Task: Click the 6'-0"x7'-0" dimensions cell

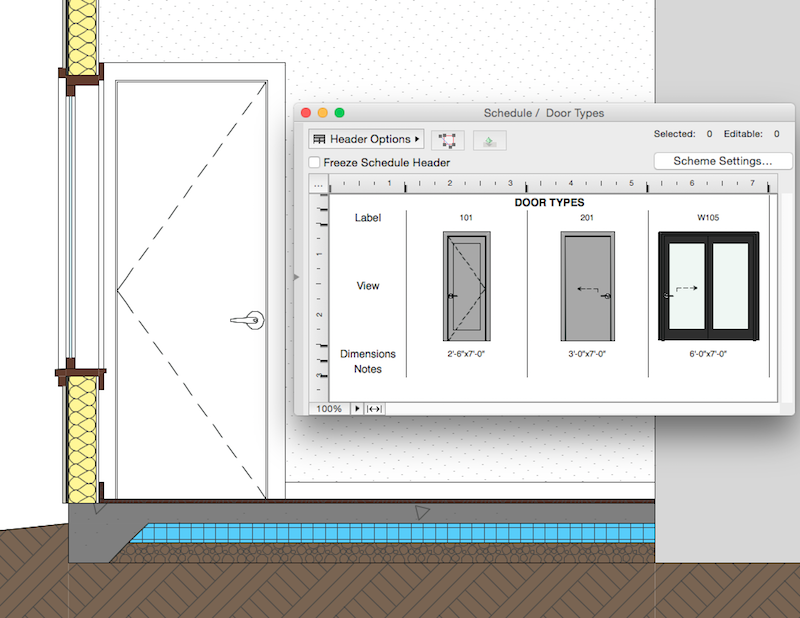Action: click(708, 354)
